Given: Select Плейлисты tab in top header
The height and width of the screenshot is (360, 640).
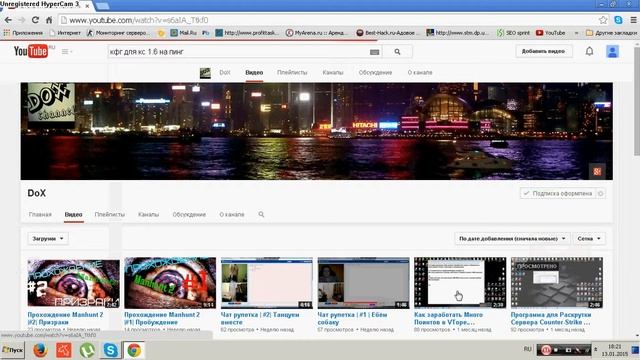Looking at the screenshot, I should click(292, 73).
